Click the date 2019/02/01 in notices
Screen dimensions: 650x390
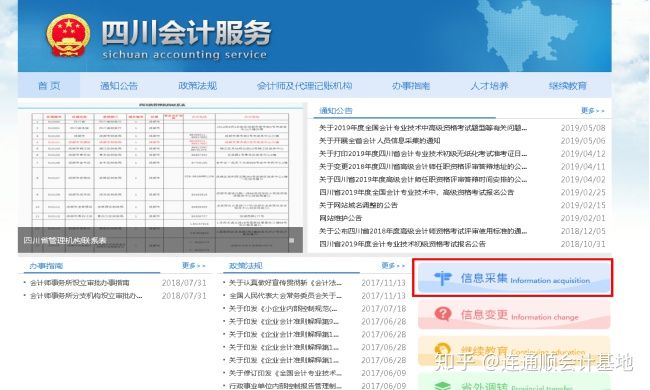(x=583, y=218)
